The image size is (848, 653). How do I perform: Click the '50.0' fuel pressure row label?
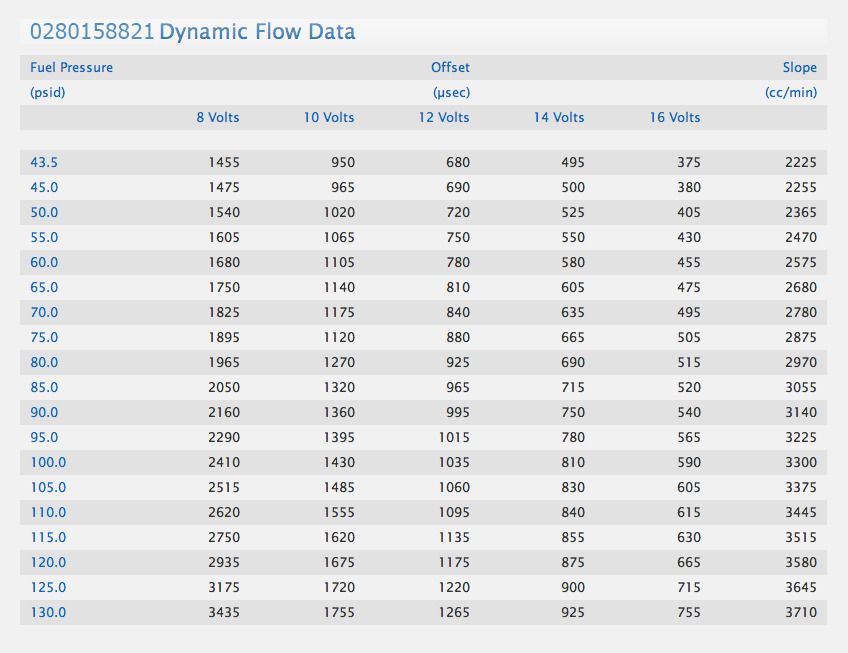tap(44, 212)
